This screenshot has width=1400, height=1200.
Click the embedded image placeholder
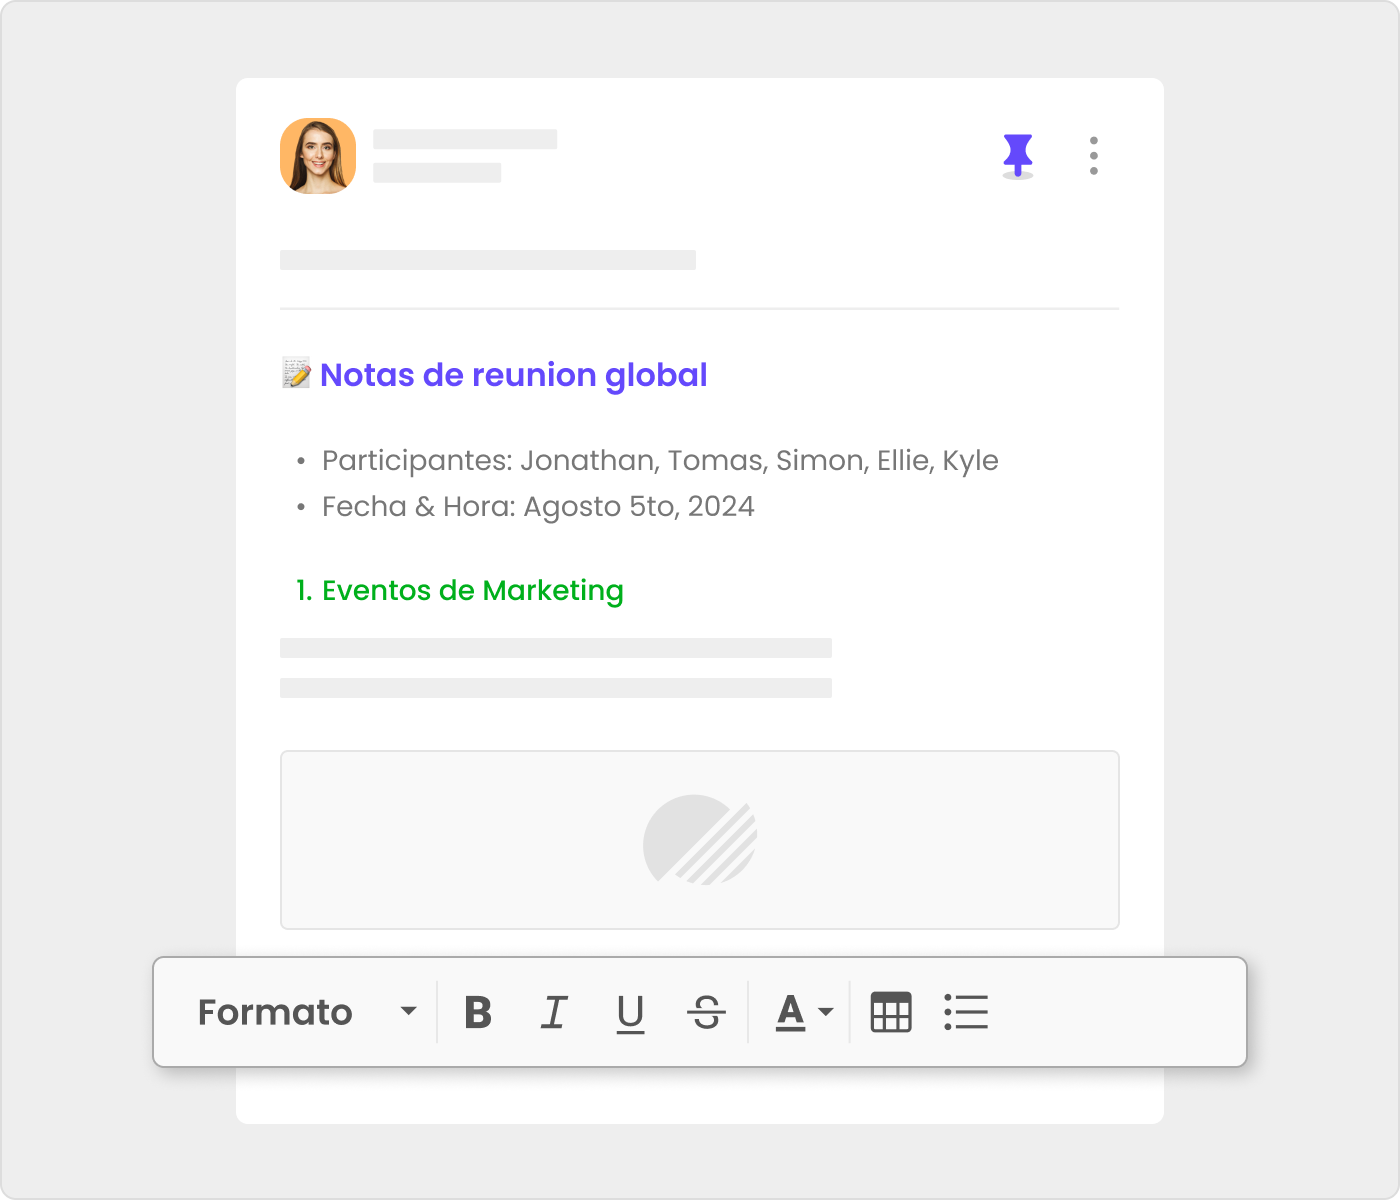click(x=699, y=840)
